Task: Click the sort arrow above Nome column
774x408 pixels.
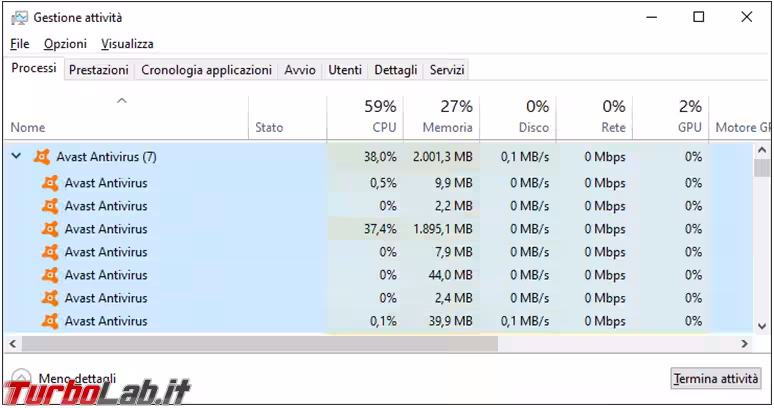Action: (122, 100)
